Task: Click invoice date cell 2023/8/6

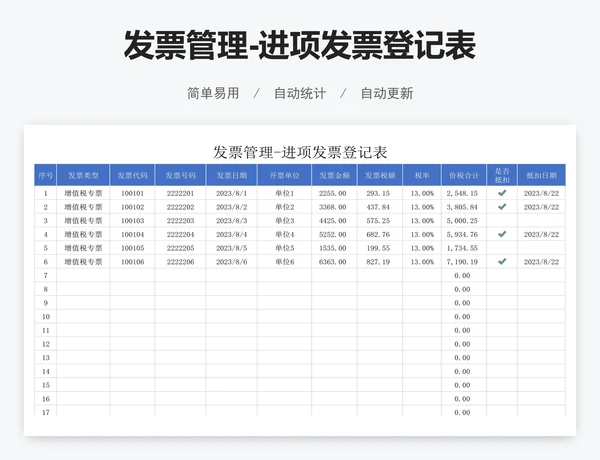Action: click(x=232, y=262)
